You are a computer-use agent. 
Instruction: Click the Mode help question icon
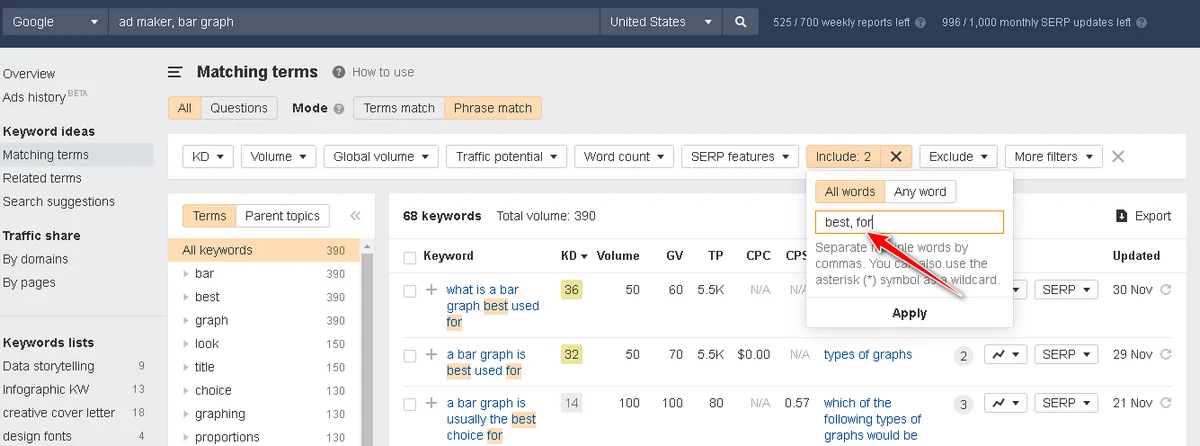(339, 108)
